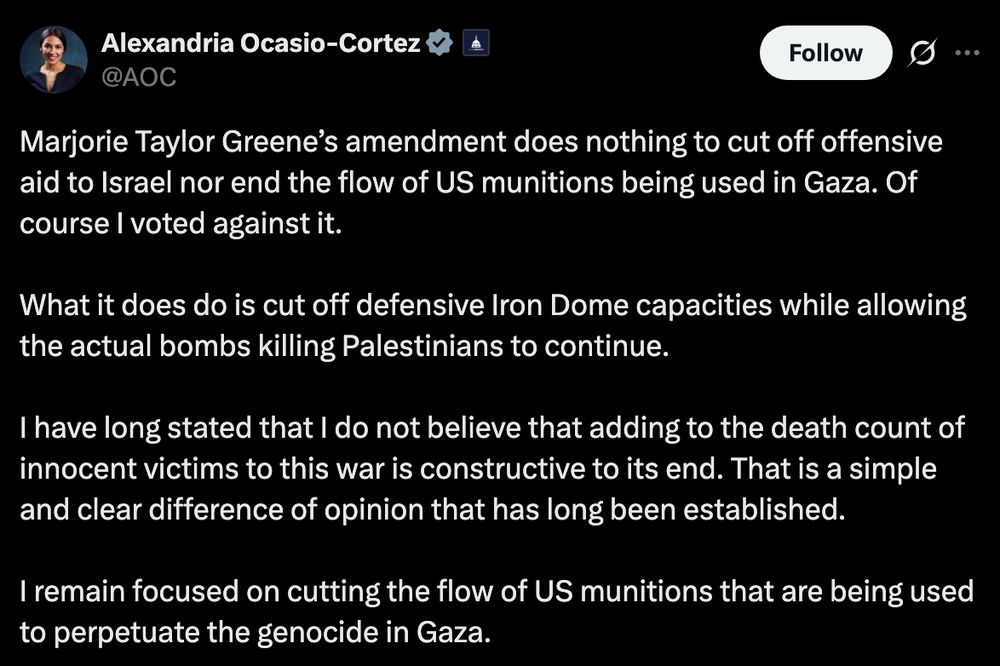The width and height of the screenshot is (1000, 666).
Task: Open Alexandria Ocasio-Cortez's profile picture
Action: (x=54, y=60)
